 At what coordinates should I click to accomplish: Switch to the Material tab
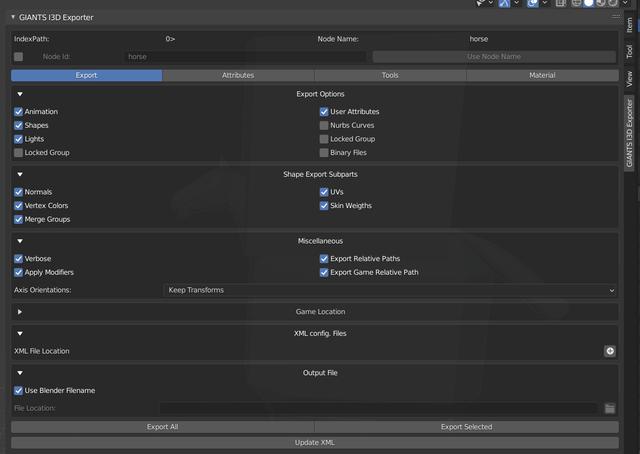pos(542,75)
